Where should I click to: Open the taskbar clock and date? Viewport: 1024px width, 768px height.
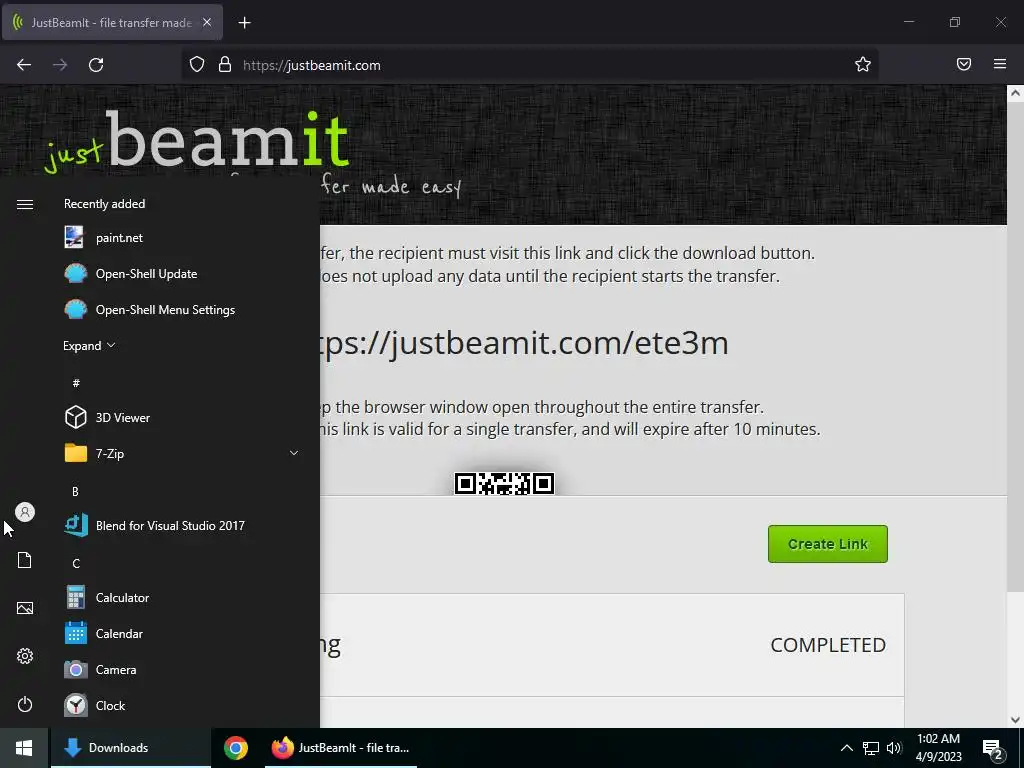click(938, 748)
